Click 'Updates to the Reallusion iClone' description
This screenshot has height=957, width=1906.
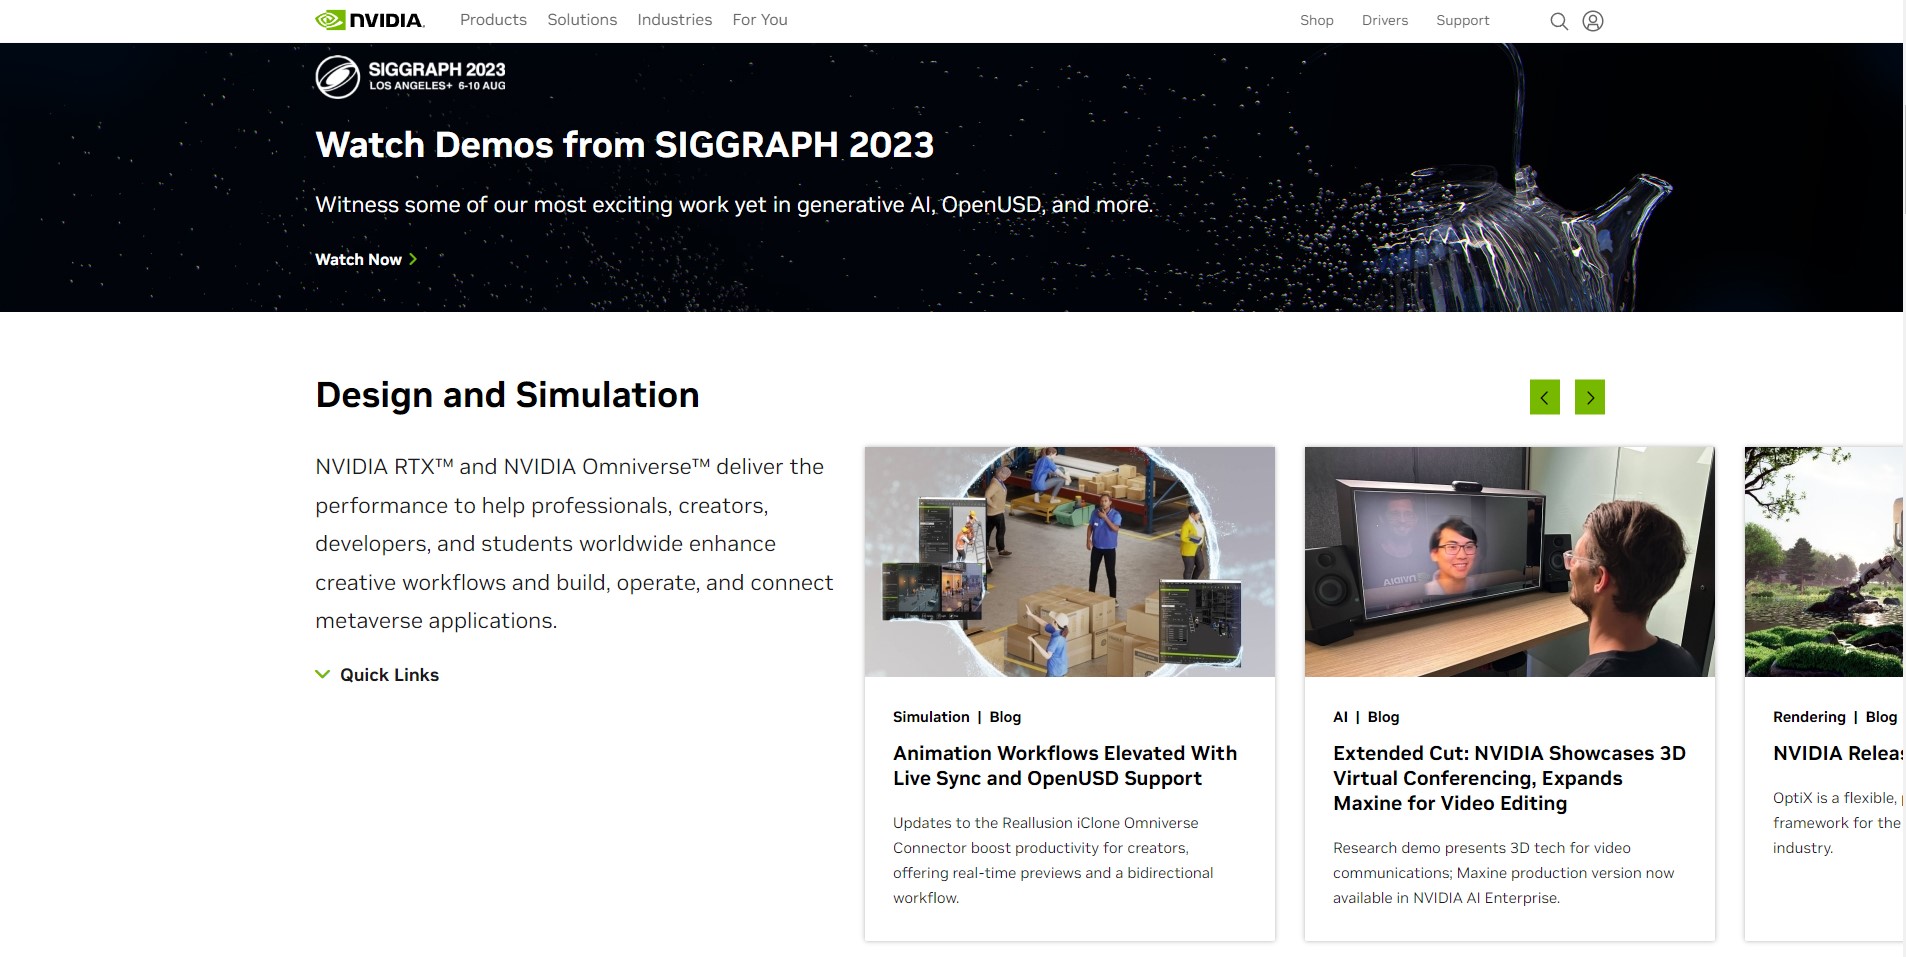coord(1053,860)
